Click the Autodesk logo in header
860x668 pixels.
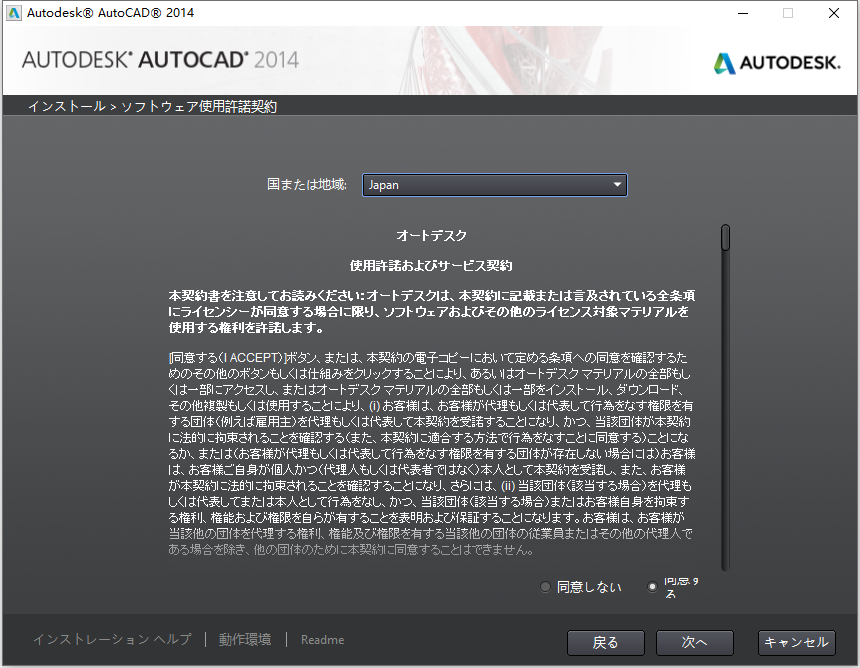tap(777, 63)
